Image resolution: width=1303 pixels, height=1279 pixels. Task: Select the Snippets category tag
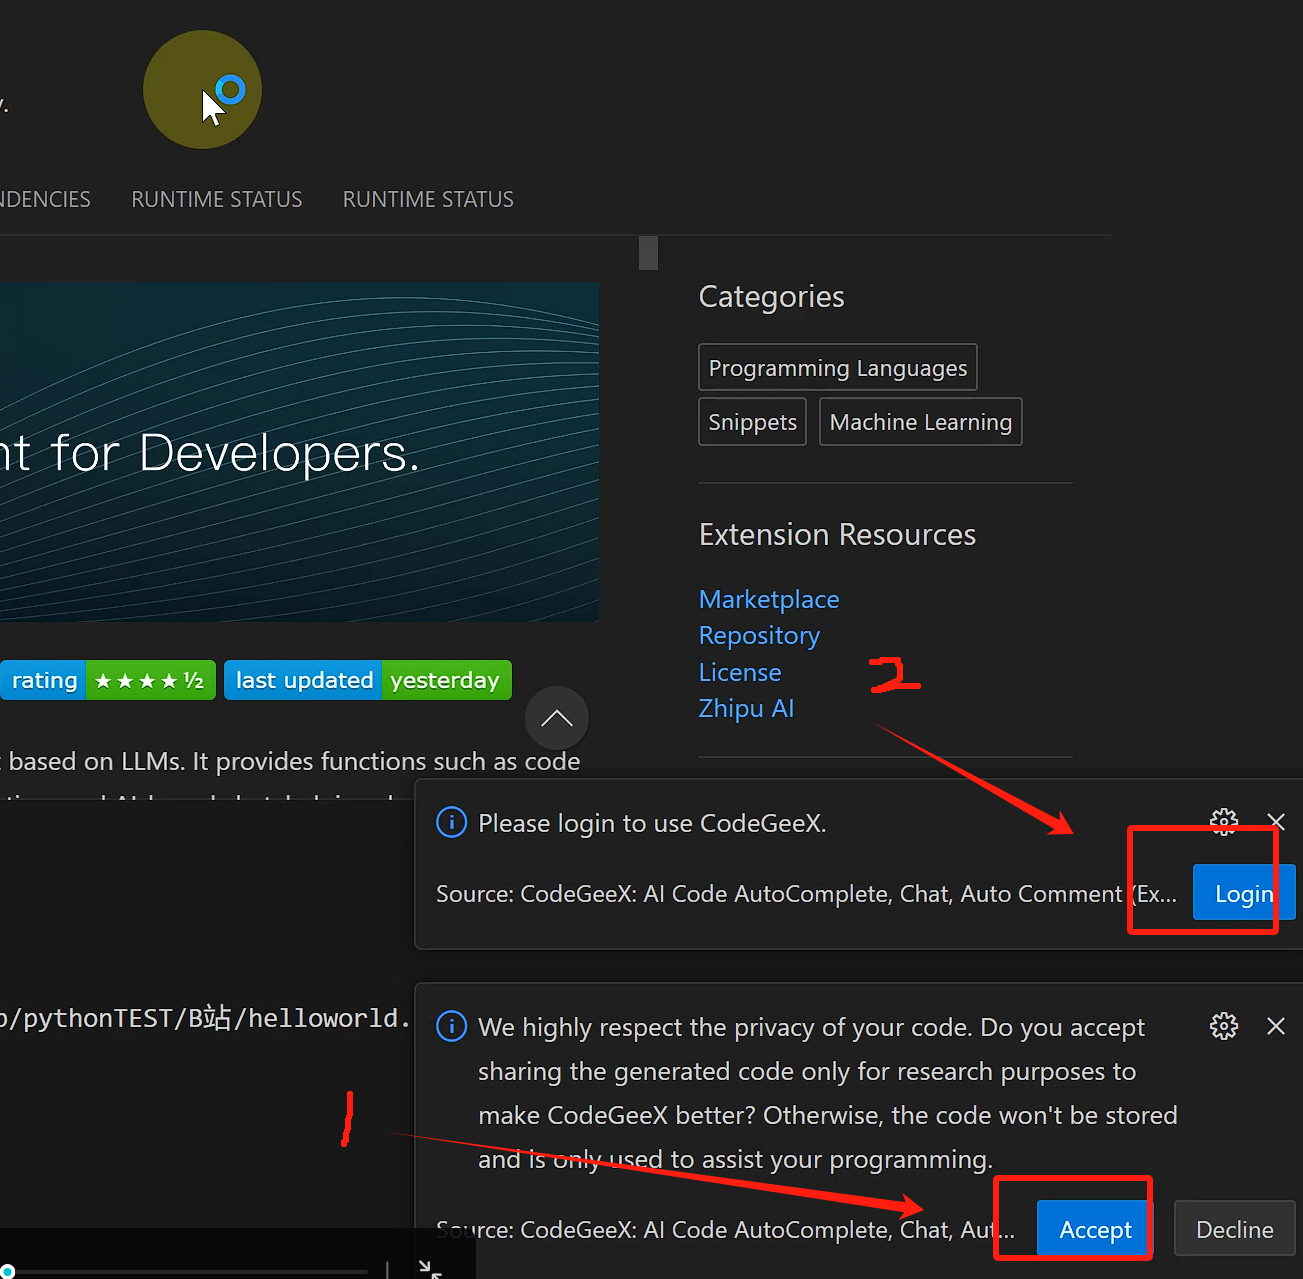click(x=753, y=422)
